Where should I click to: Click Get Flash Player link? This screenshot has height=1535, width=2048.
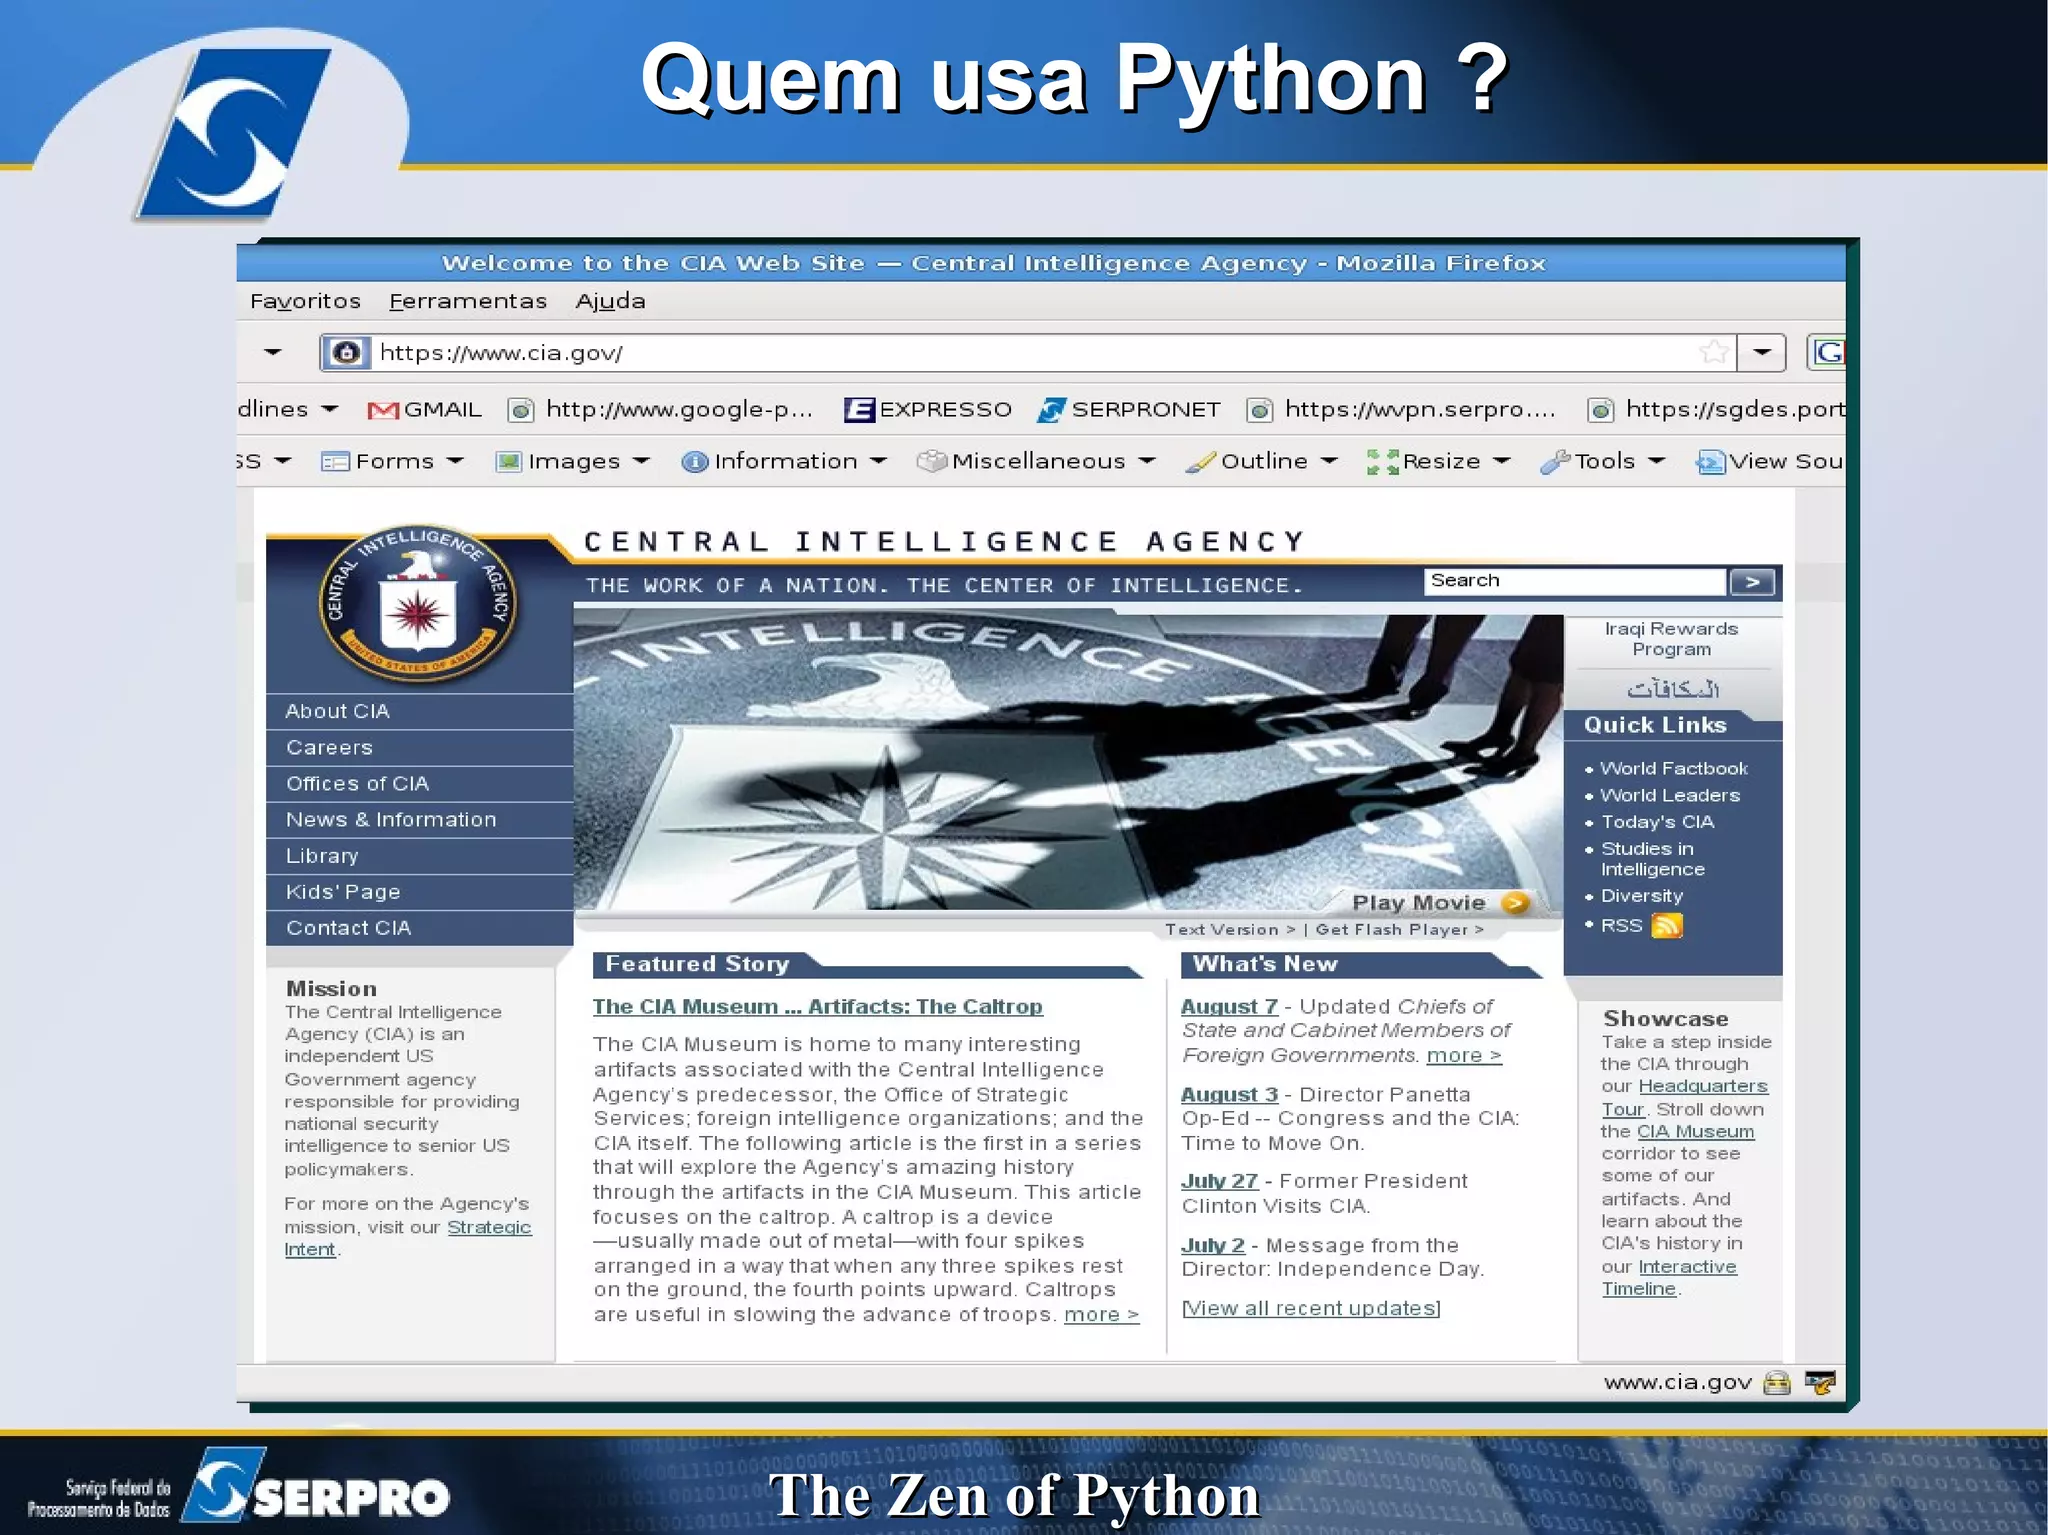click(1399, 930)
